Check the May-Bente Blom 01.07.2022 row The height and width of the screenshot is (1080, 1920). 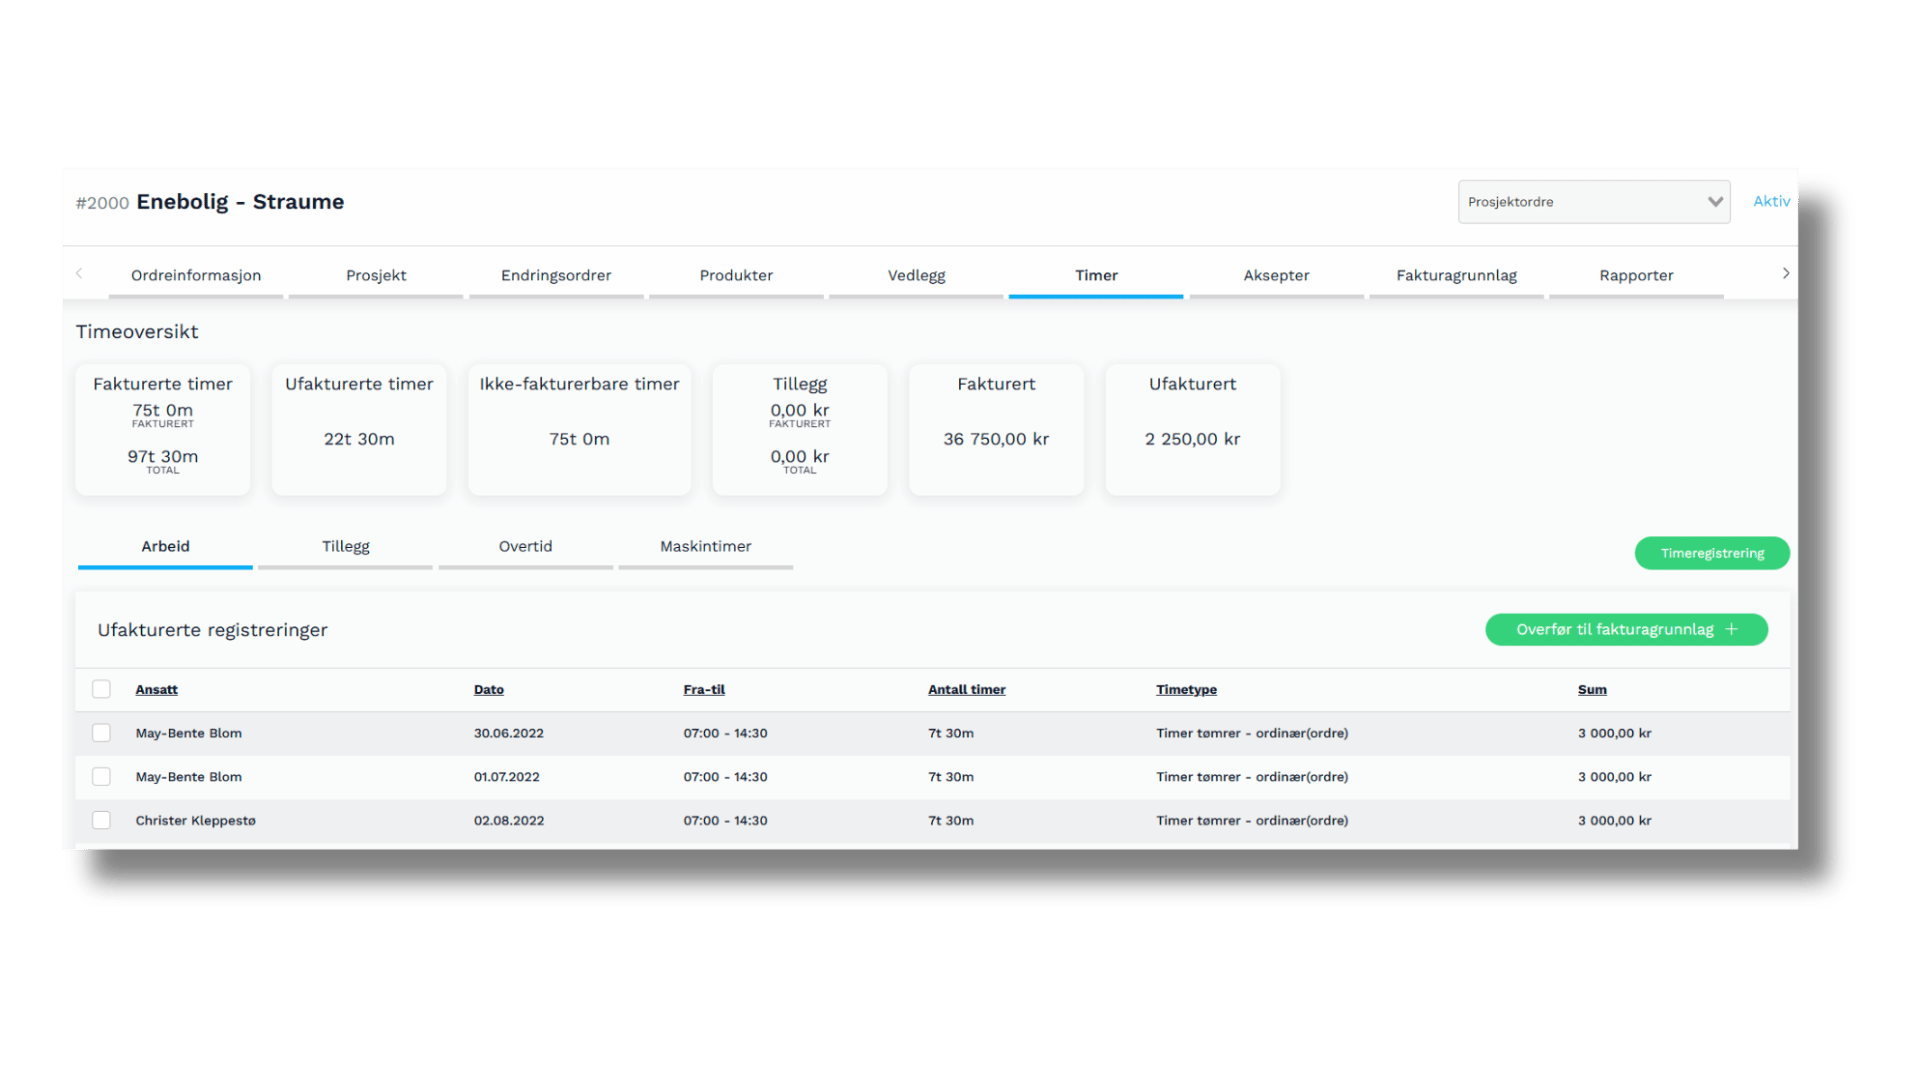[101, 777]
